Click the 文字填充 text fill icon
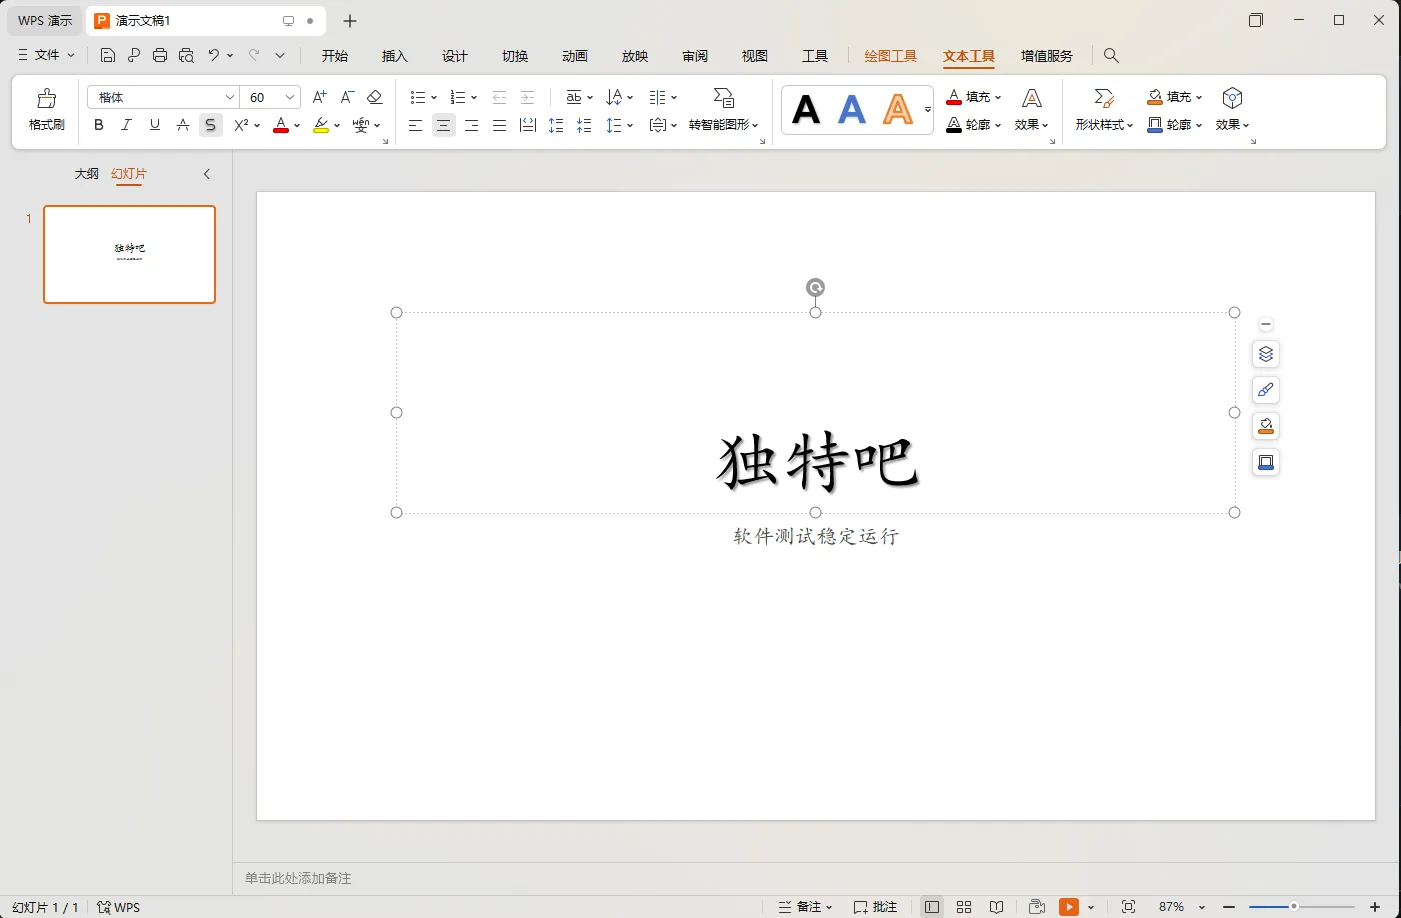Image resolution: width=1401 pixels, height=918 pixels. point(968,96)
